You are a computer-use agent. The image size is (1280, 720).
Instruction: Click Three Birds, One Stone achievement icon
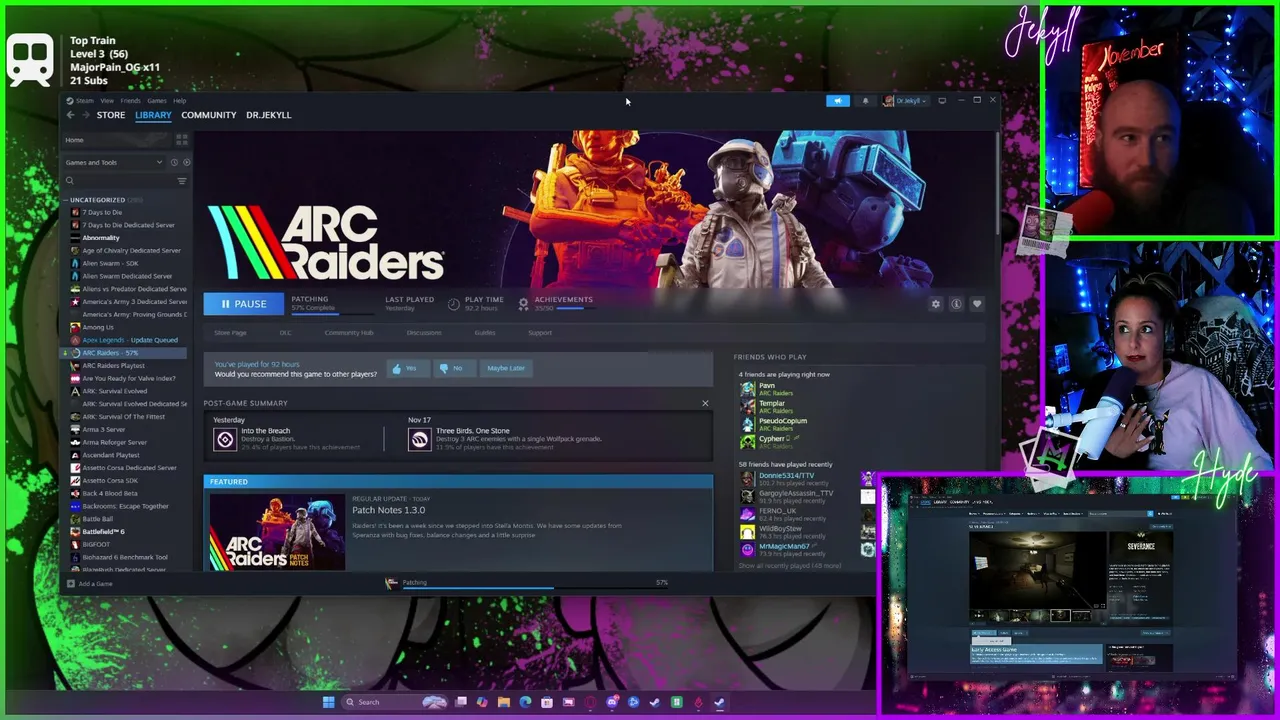tap(419, 439)
